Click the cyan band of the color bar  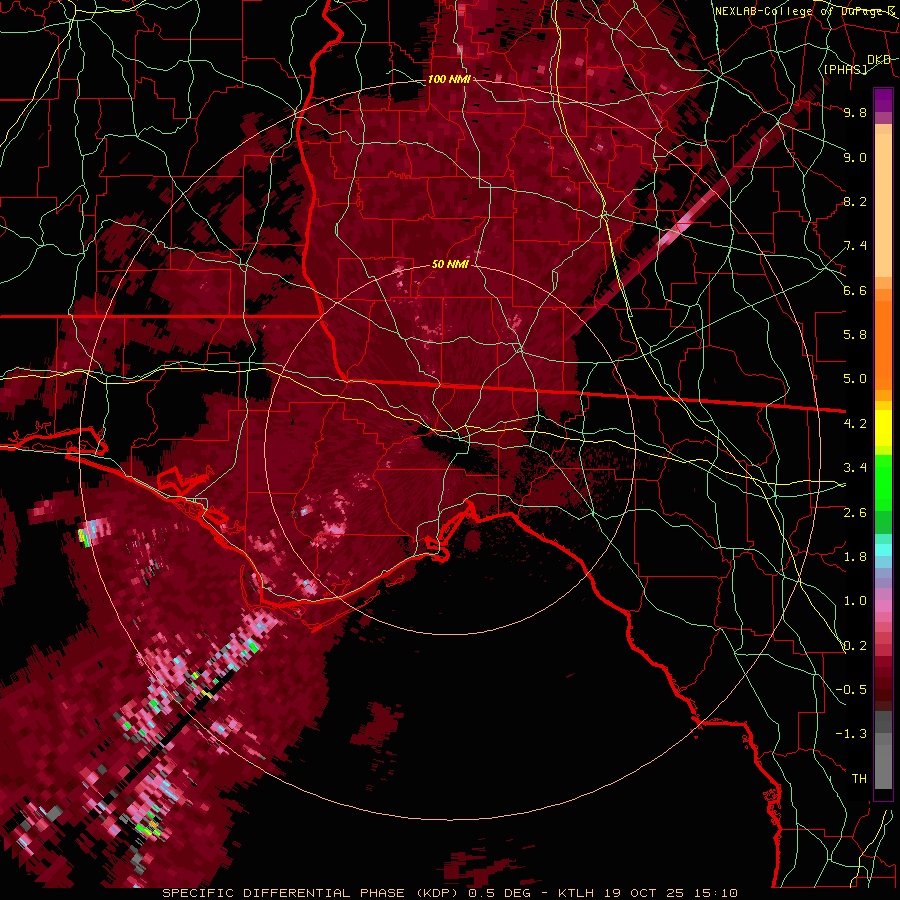(883, 550)
